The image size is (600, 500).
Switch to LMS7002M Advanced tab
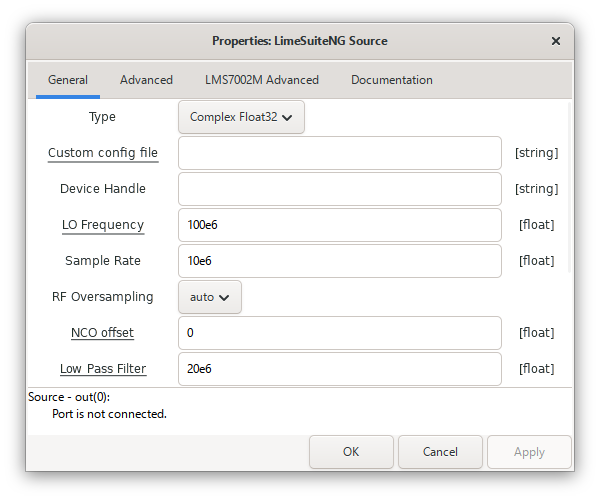point(262,80)
